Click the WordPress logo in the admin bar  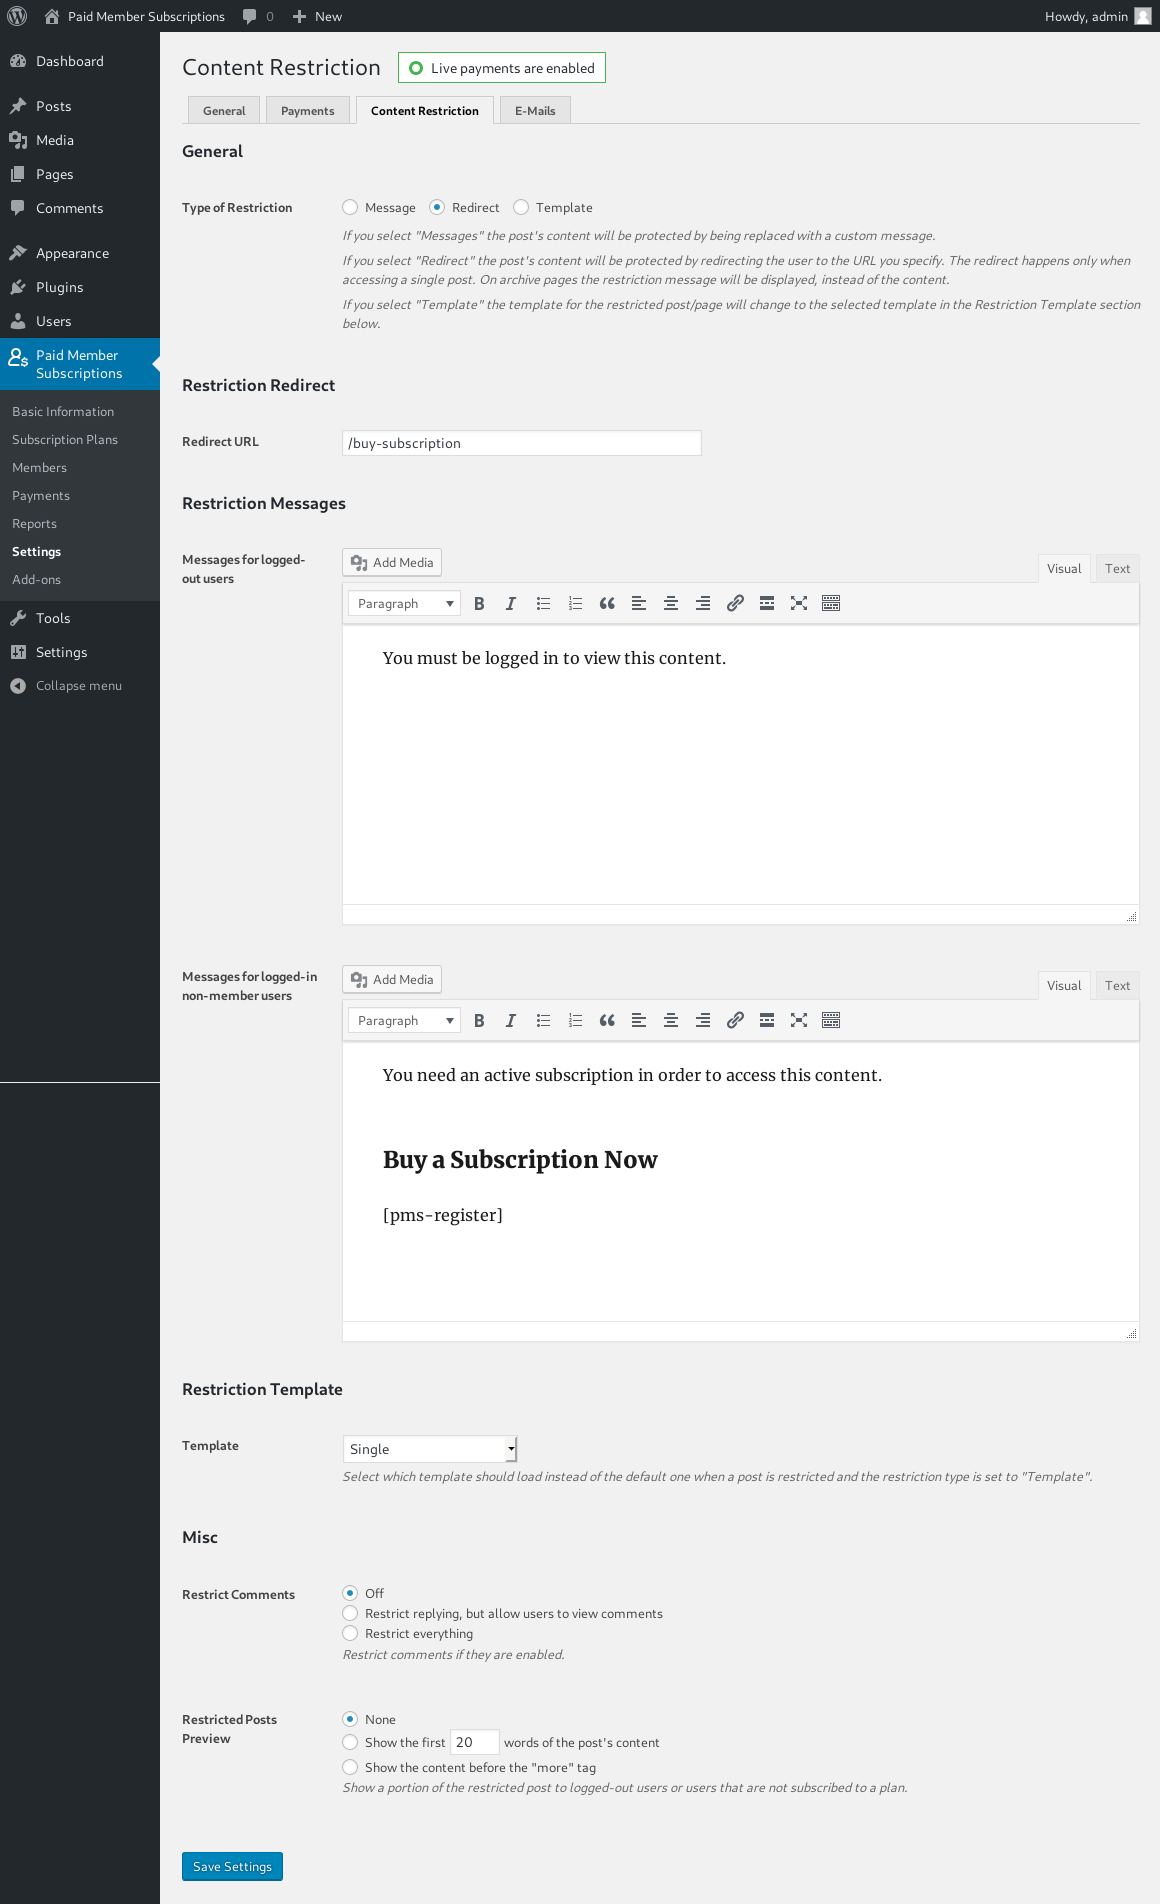pos(17,16)
